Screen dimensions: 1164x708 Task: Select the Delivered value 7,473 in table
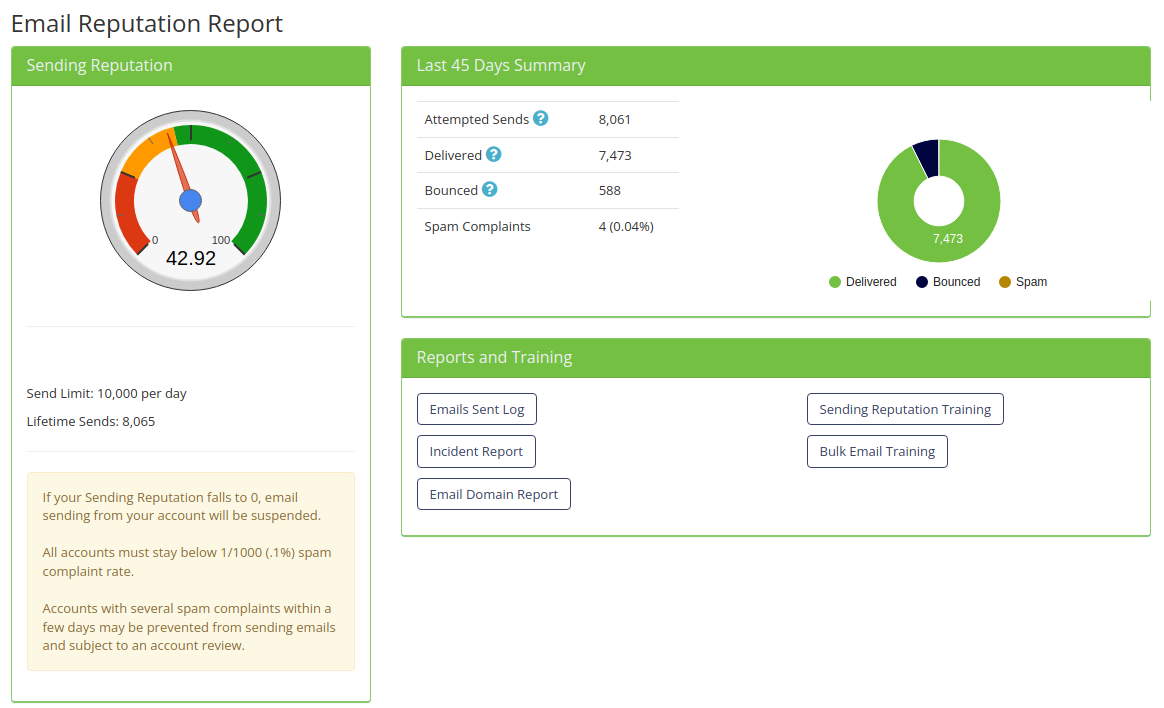click(615, 155)
